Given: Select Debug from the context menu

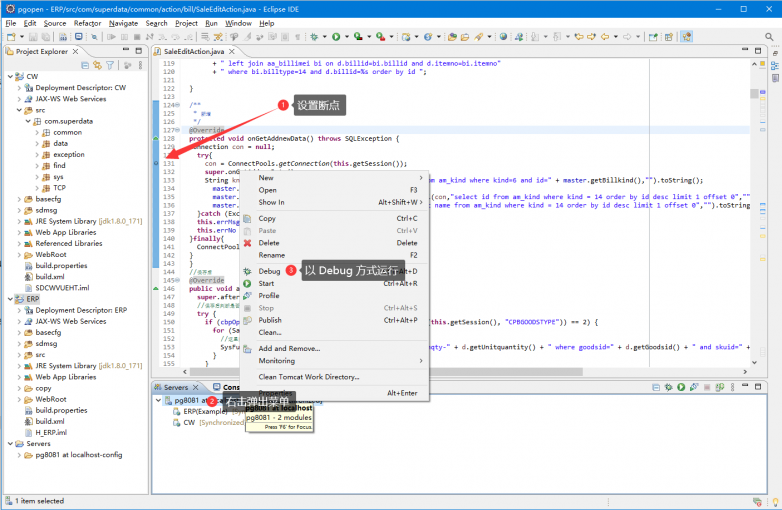Looking at the screenshot, I should pyautogui.click(x=269, y=271).
